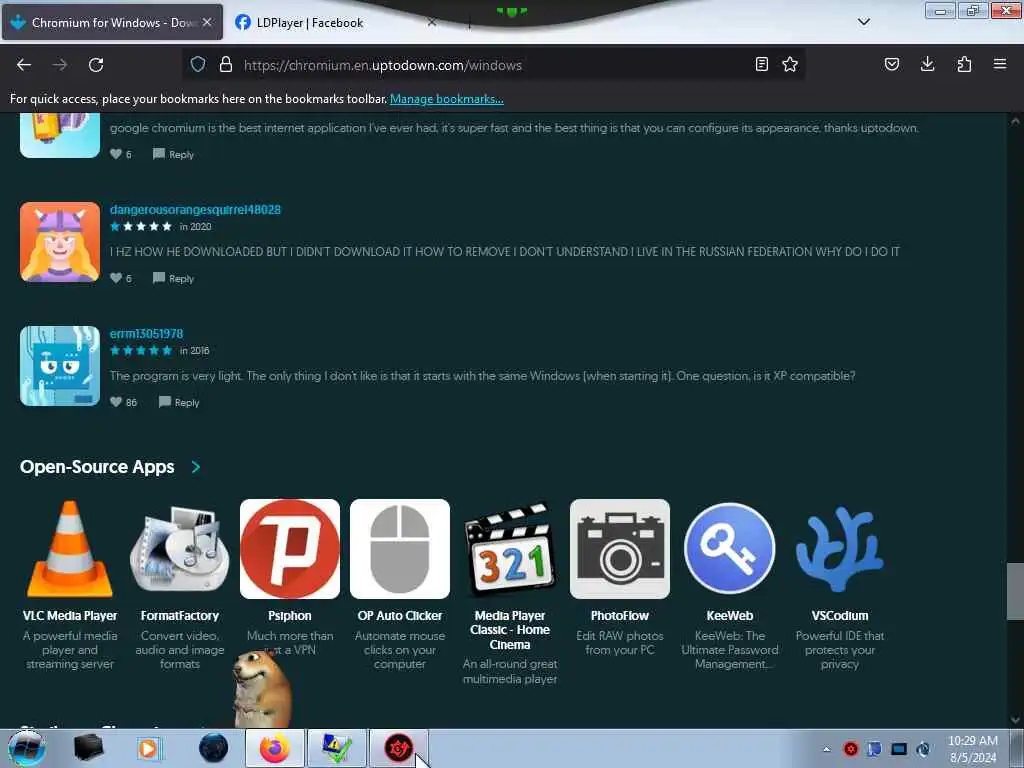Viewport: 1024px width, 768px height.
Task: Click the OP Auto Clicker title
Action: click(x=400, y=616)
